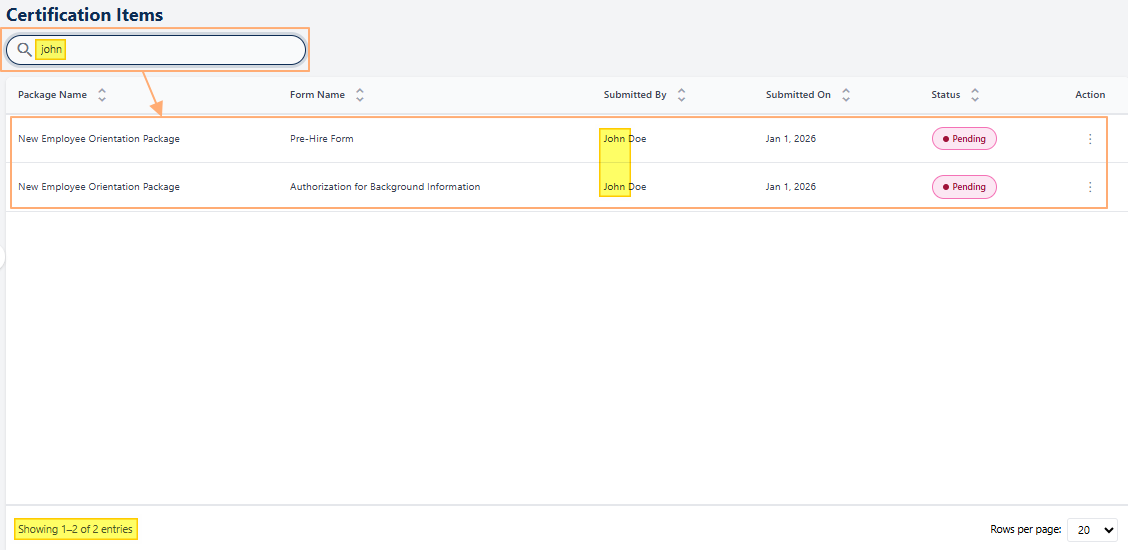This screenshot has height=550, width=1128.
Task: Click the Certification Items page heading
Action: tap(85, 15)
